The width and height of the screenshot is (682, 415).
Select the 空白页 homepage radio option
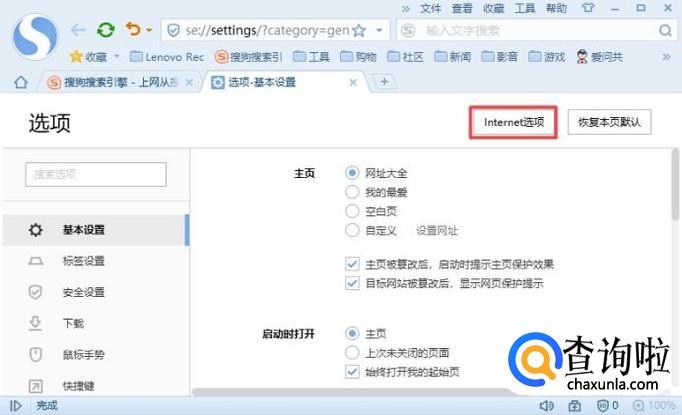[x=352, y=211]
